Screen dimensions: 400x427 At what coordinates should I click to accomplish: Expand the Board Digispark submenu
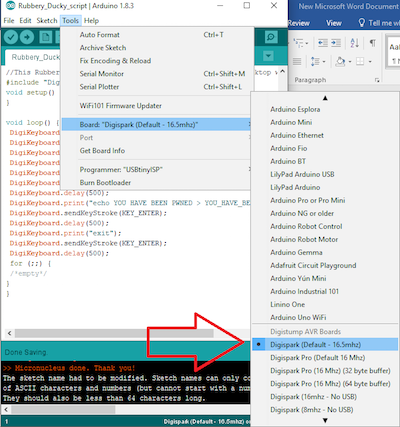pyautogui.click(x=156, y=125)
